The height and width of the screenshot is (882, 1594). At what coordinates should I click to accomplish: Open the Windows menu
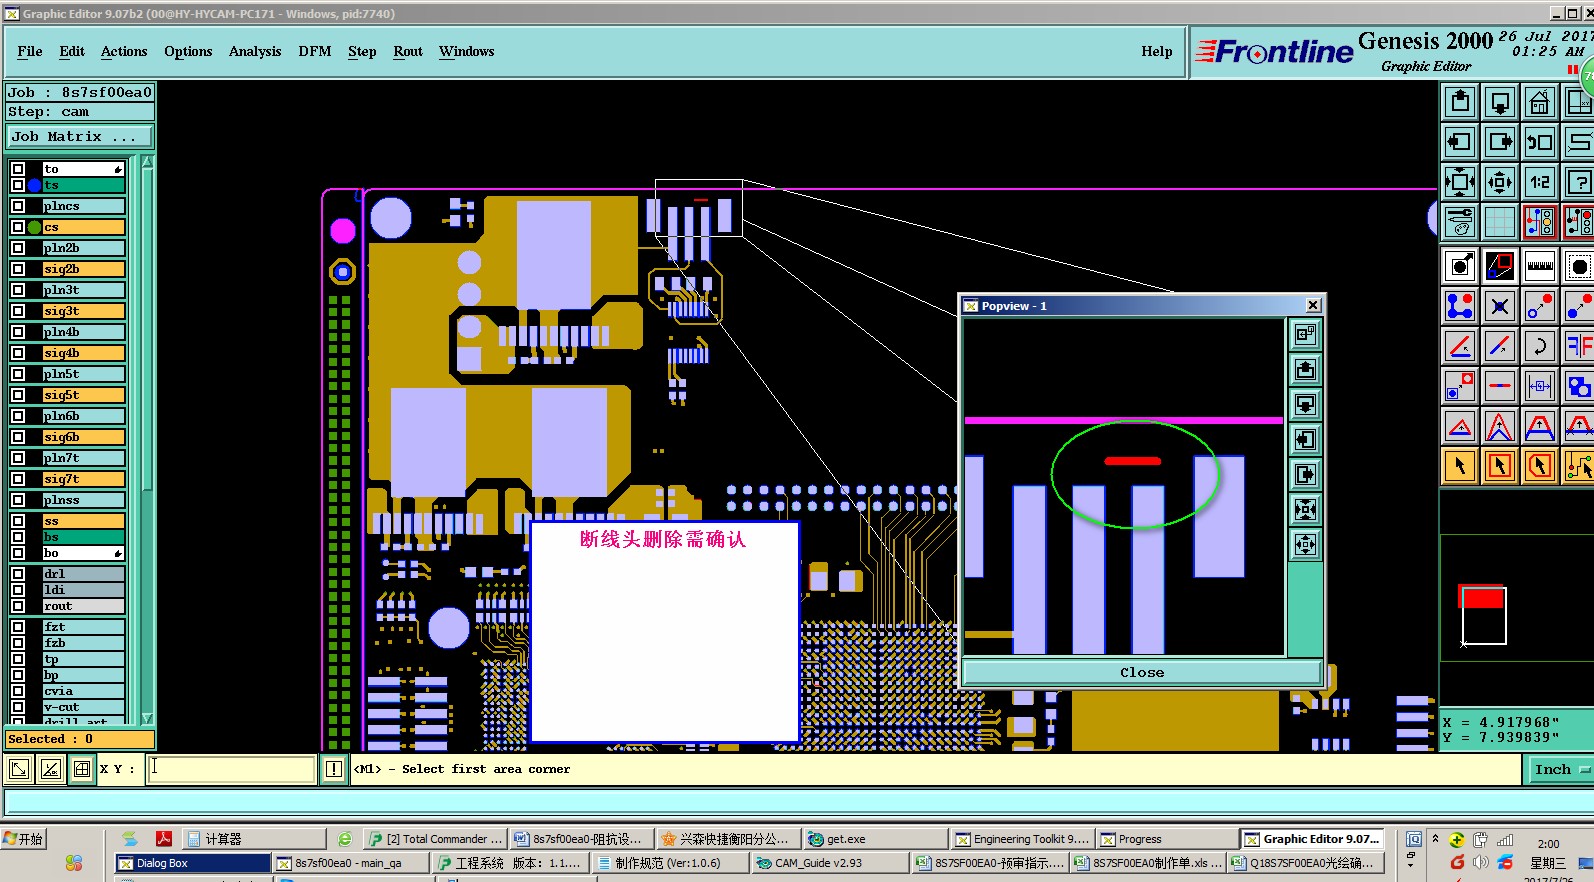coord(466,51)
